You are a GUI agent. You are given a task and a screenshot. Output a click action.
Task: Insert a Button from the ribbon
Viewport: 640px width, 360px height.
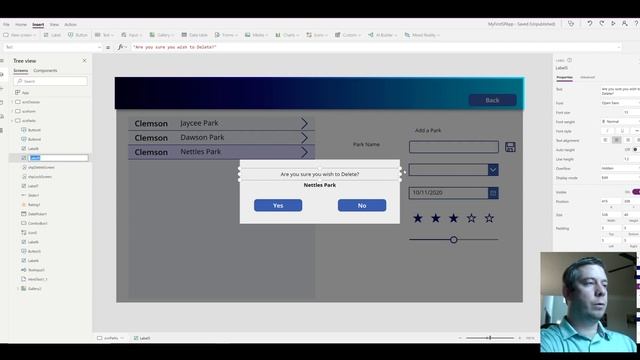78,35
